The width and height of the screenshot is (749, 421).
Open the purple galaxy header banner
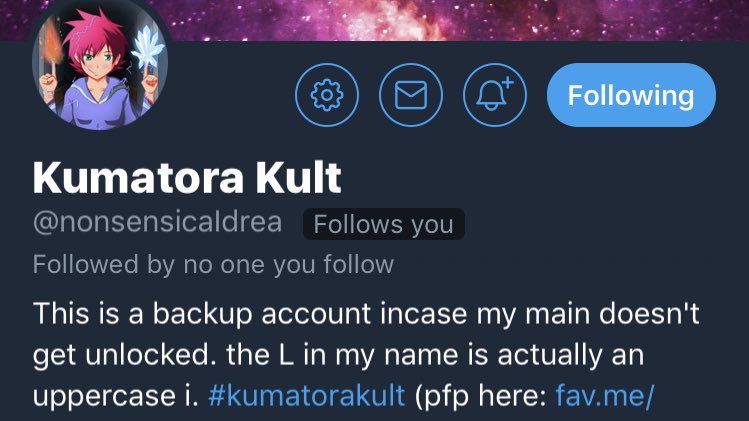[x=459, y=20]
